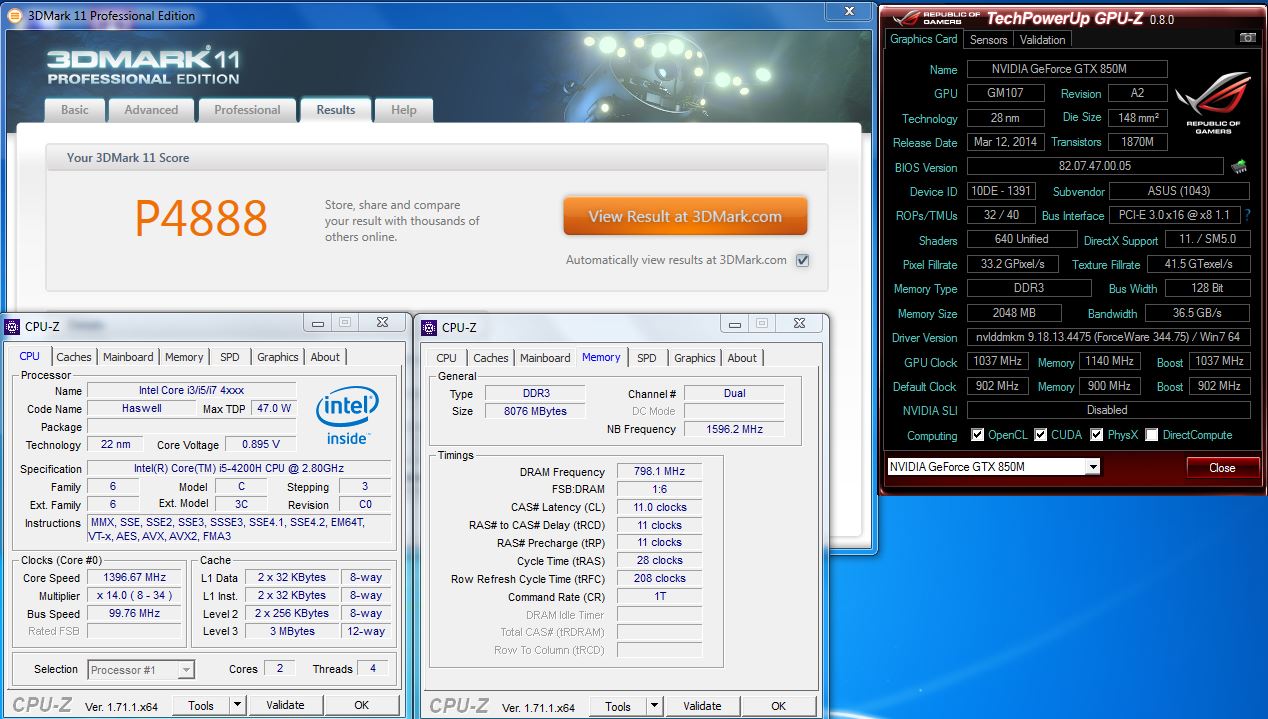Toggle Automatically view results at 3DMark.com checkbox
The height and width of the screenshot is (719, 1268).
[x=802, y=260]
